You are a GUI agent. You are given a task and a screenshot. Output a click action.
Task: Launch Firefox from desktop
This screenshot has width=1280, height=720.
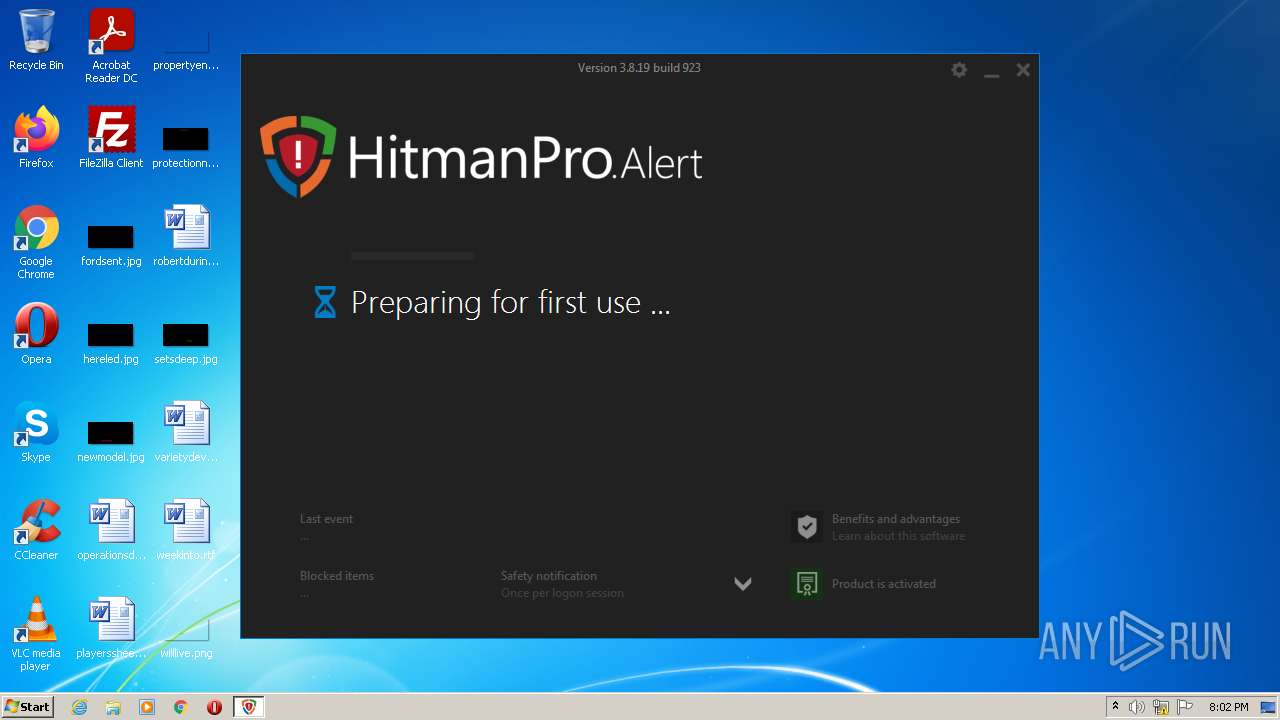(x=36, y=138)
